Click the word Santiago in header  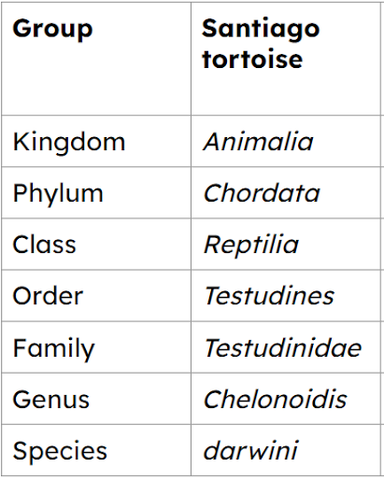click(x=261, y=30)
